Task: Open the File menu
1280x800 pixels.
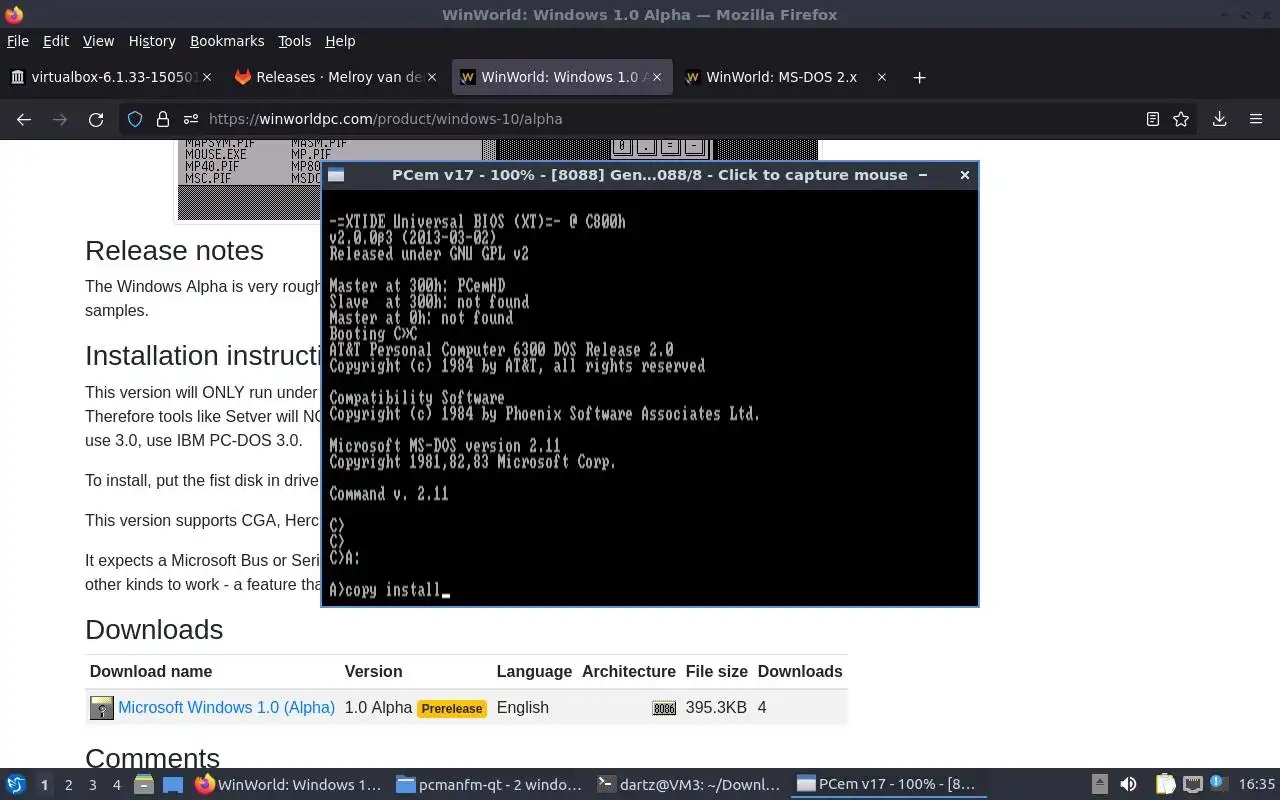Action: click(18, 41)
